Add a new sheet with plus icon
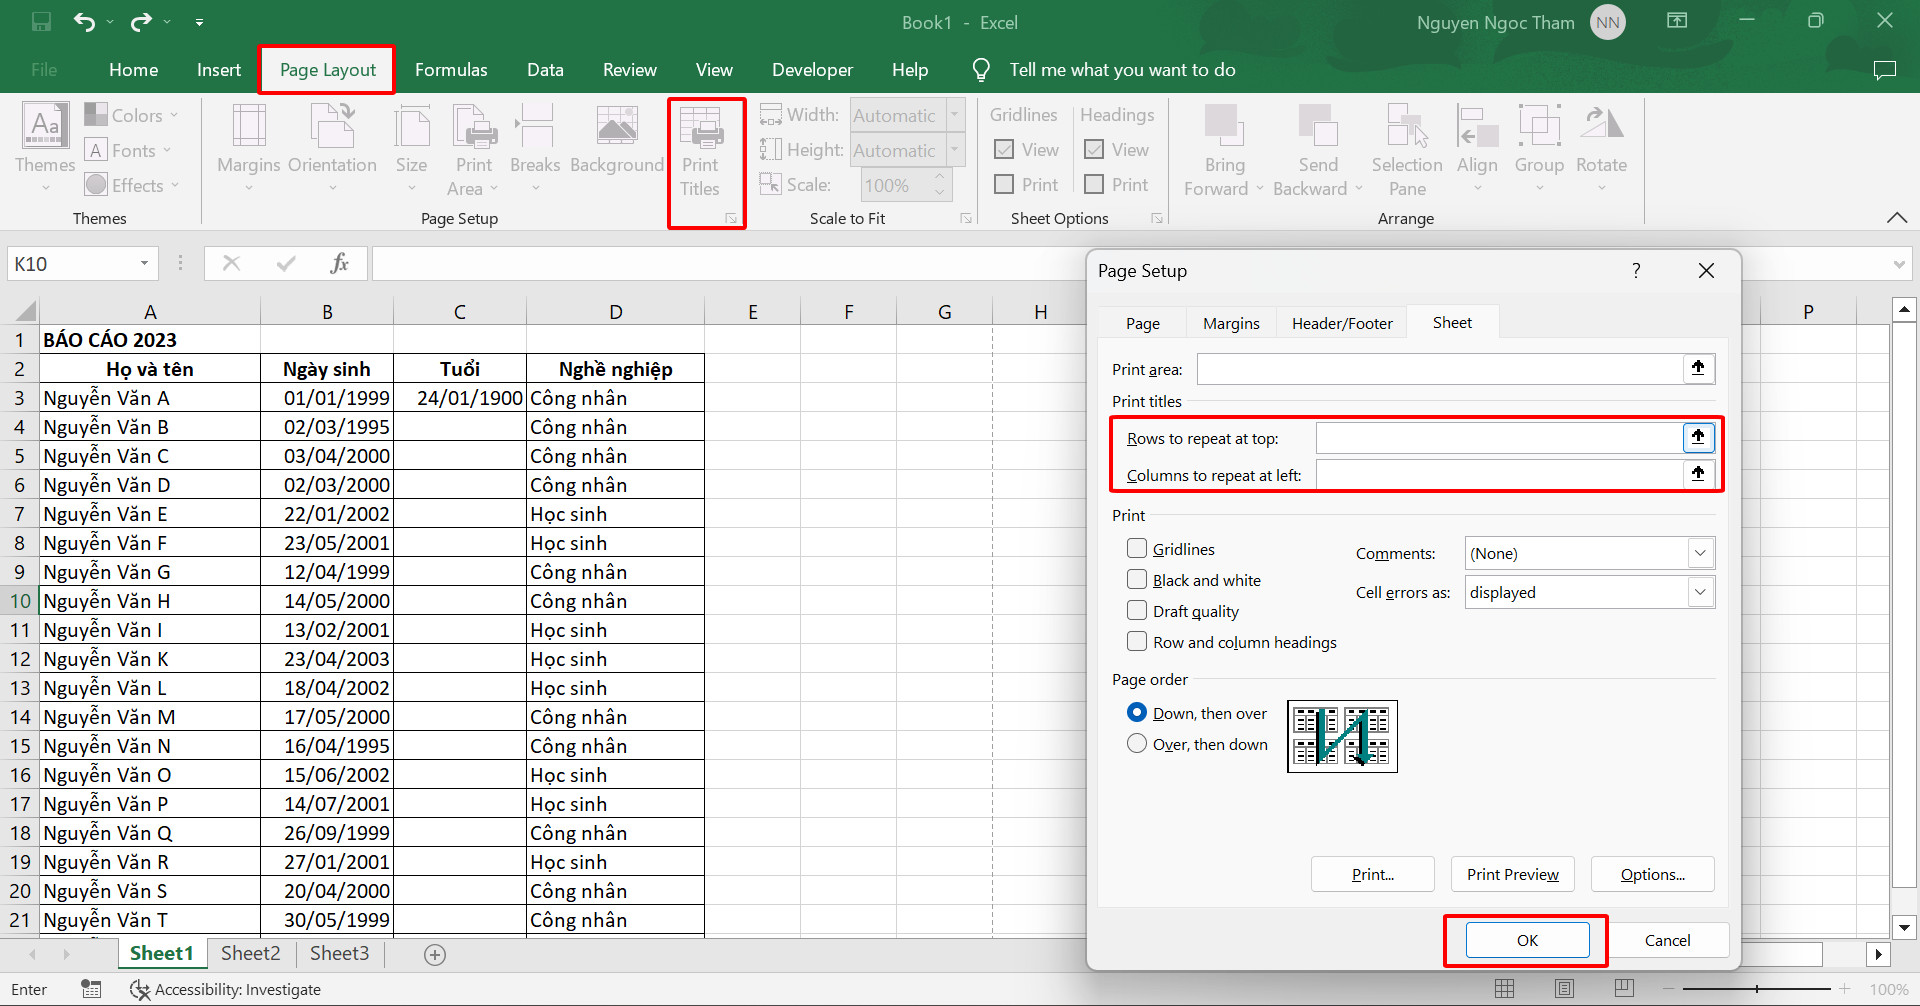This screenshot has width=1920, height=1006. tap(434, 955)
